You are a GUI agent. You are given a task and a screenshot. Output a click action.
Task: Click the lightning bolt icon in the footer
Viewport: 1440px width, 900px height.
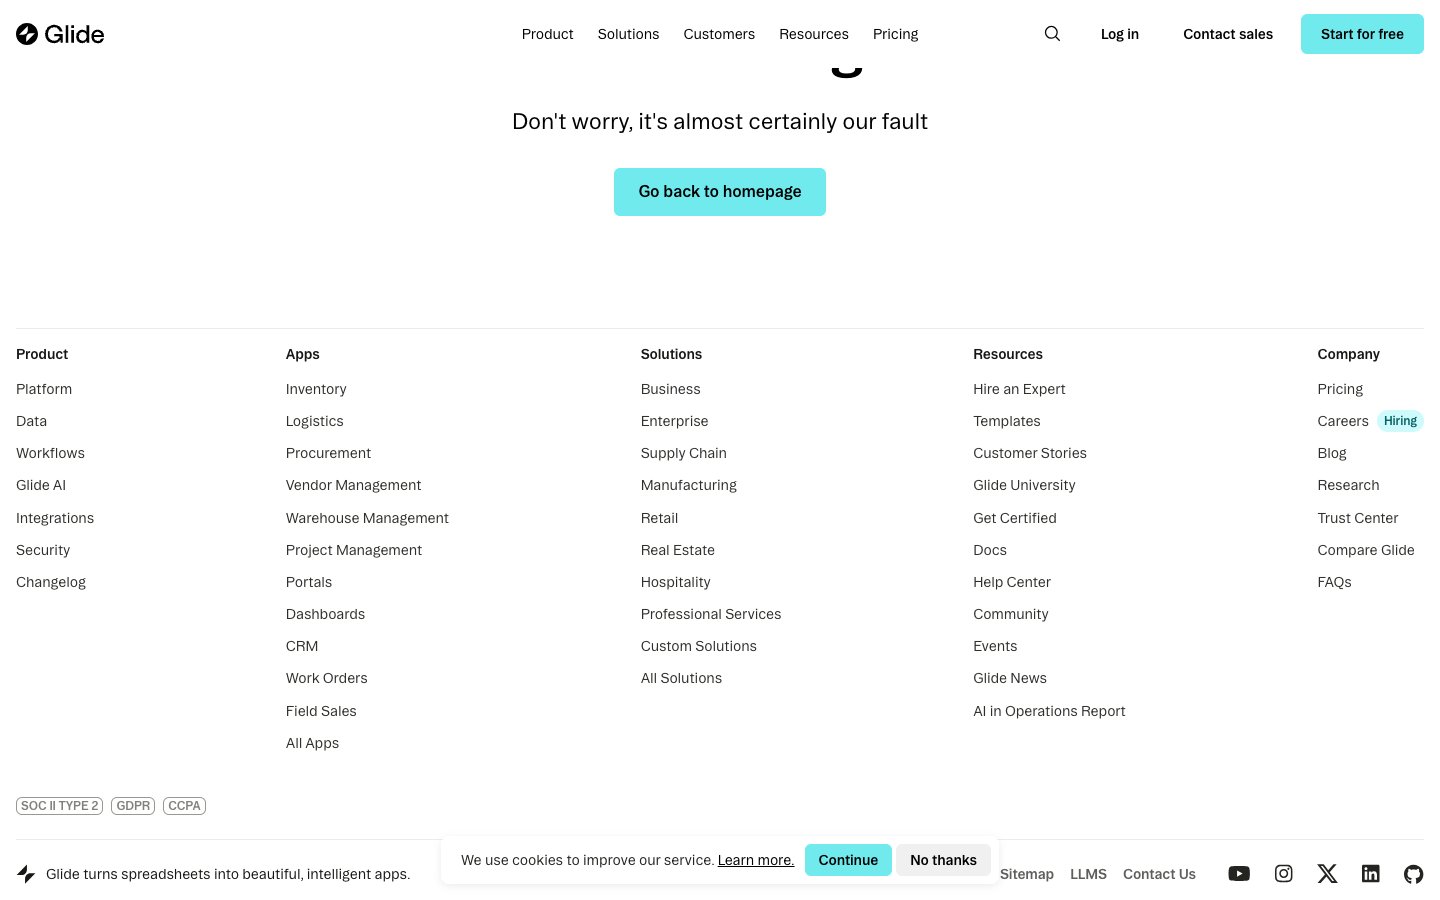point(26,873)
